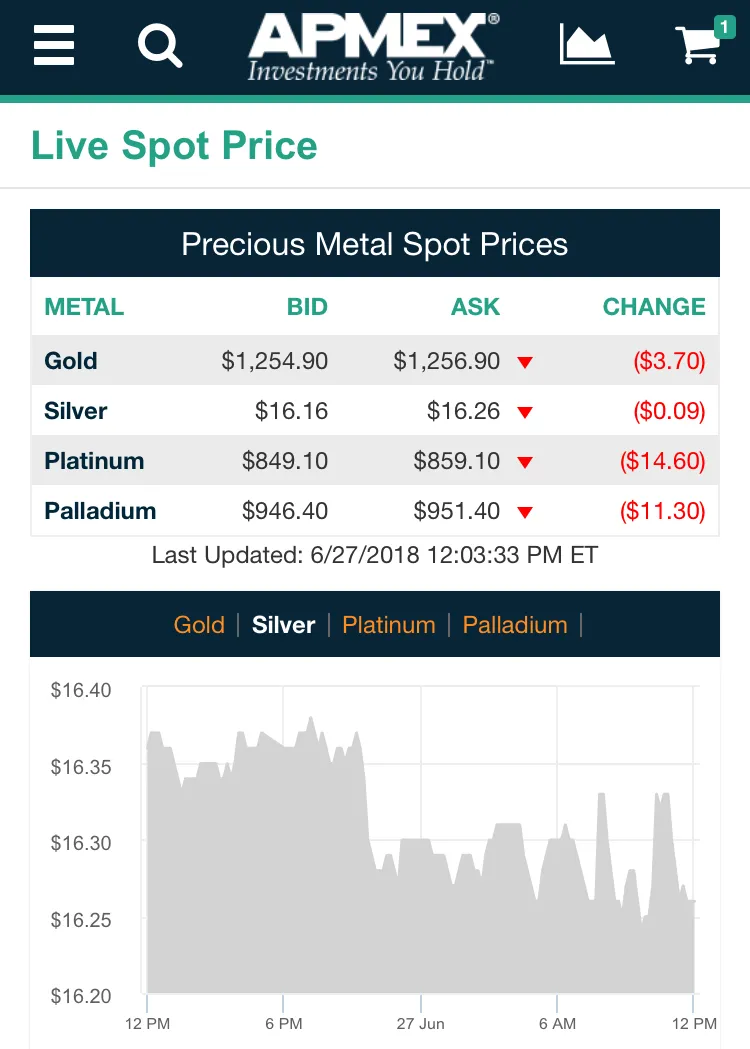Select the Gold row in price table
The height and width of the screenshot is (1049, 750).
(x=375, y=361)
